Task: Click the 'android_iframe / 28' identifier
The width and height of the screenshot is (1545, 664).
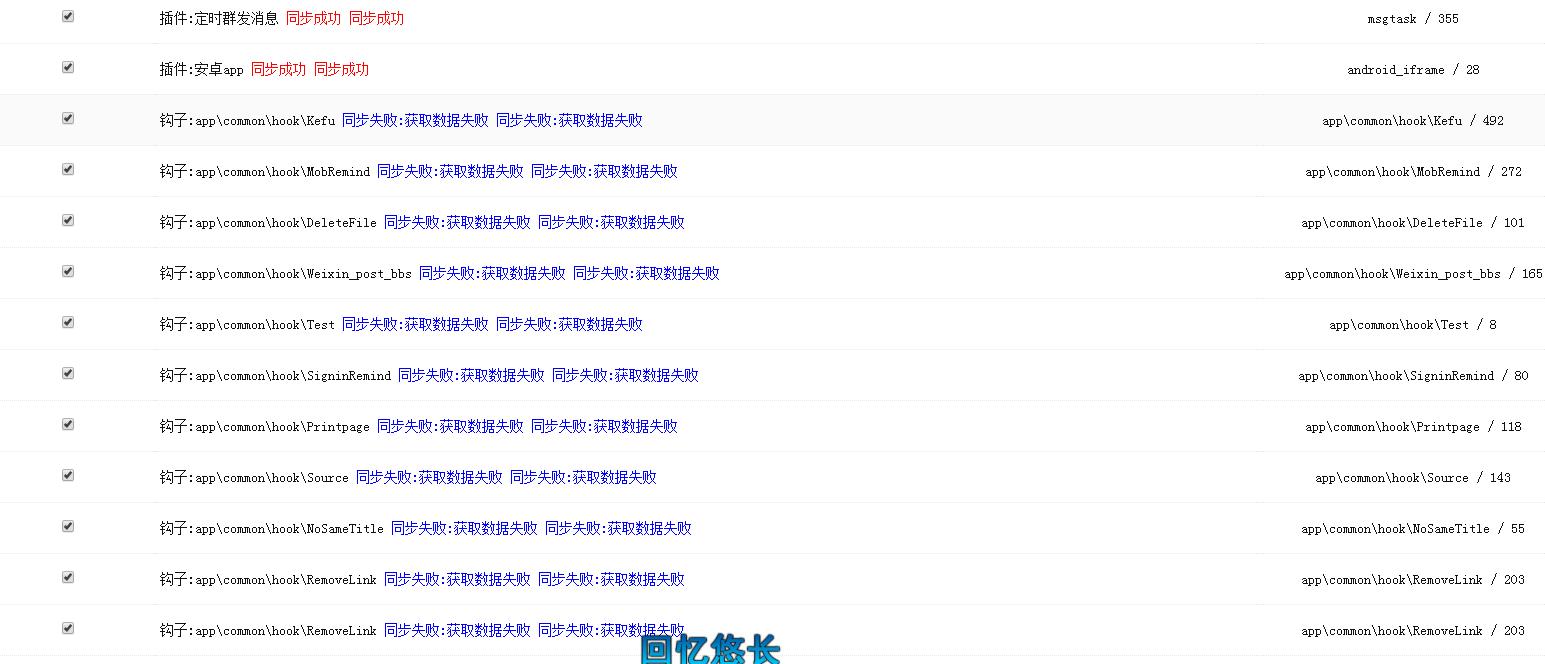Action: tap(1412, 70)
